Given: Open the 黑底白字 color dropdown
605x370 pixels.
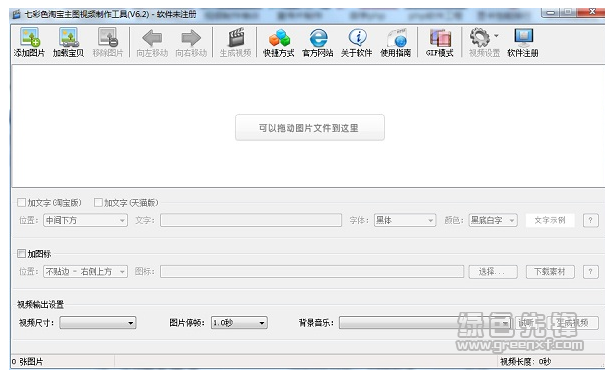Looking at the screenshot, I should coord(493,220).
